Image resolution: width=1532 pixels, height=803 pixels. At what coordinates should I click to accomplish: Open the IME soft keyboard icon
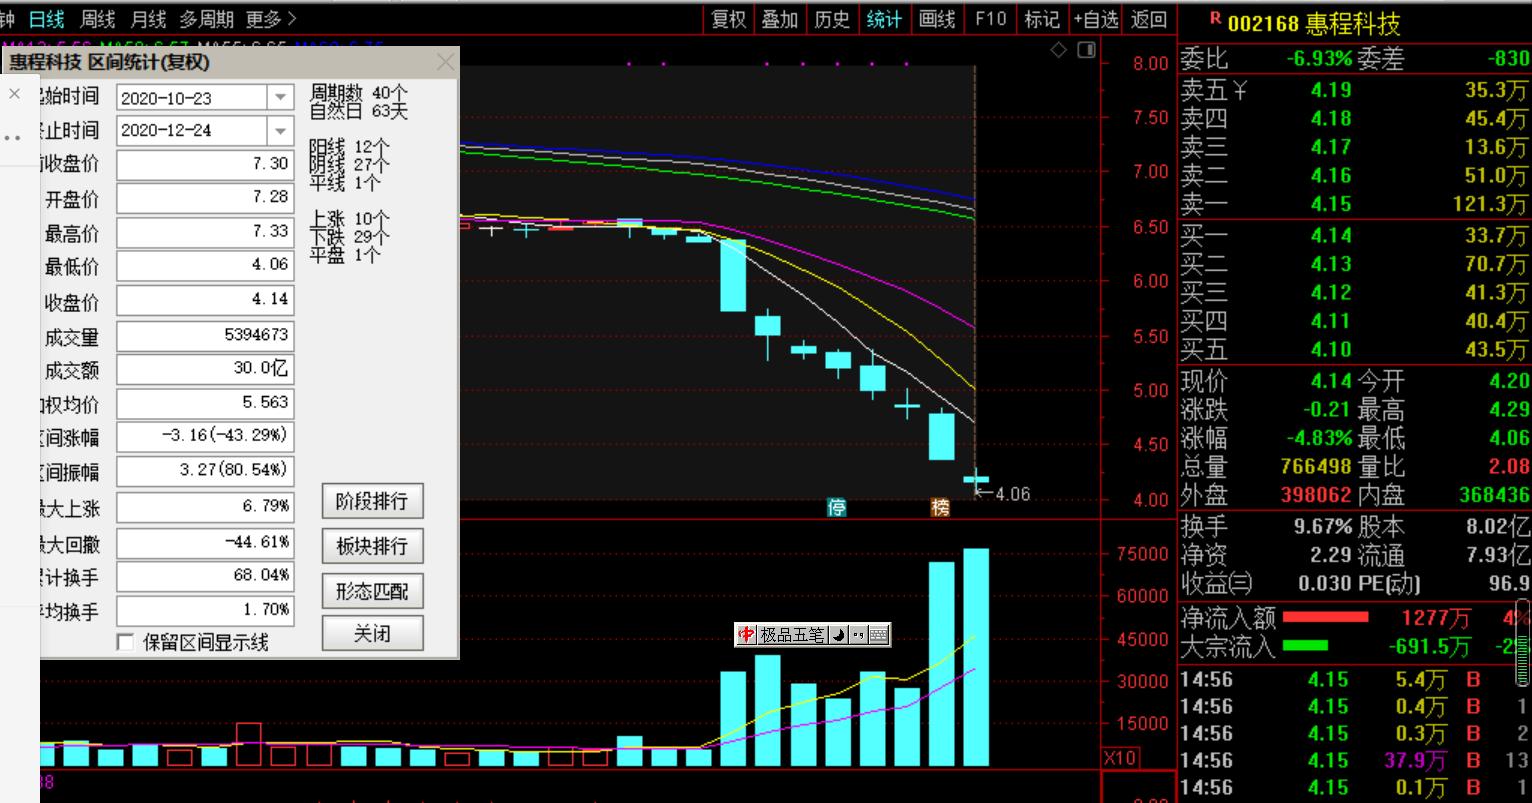click(x=877, y=635)
